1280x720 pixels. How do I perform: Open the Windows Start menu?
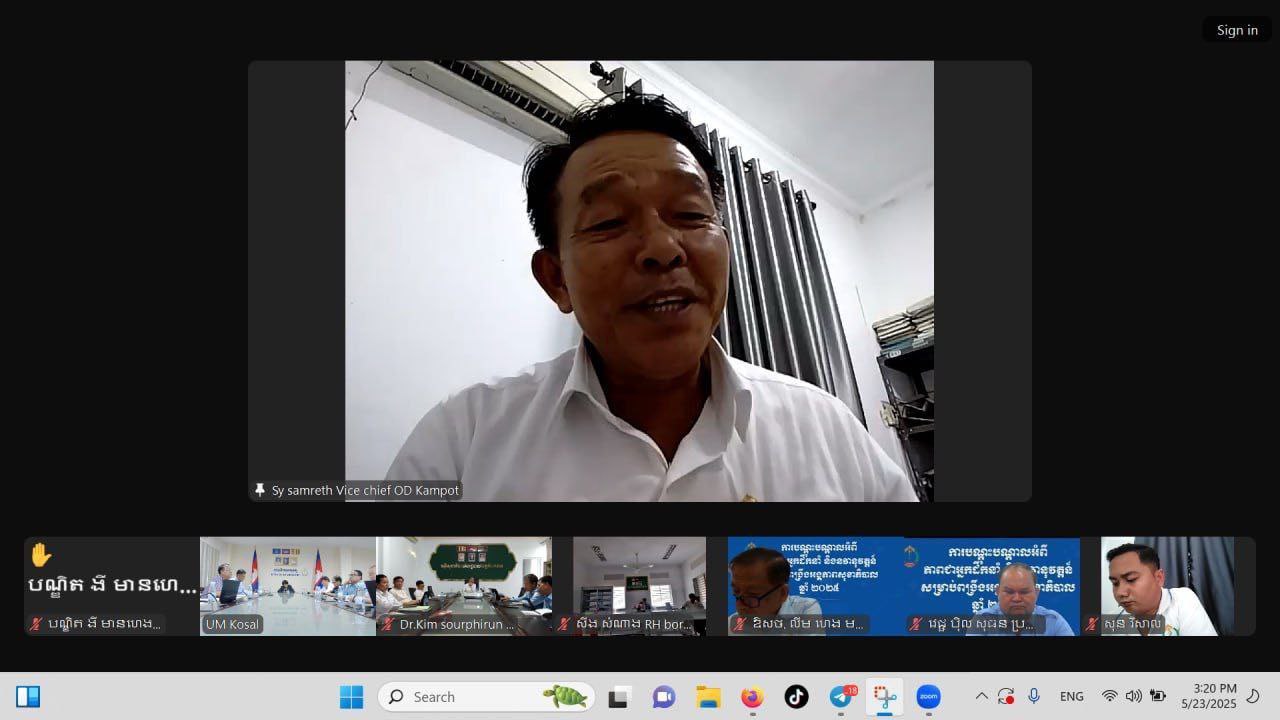[x=352, y=697]
